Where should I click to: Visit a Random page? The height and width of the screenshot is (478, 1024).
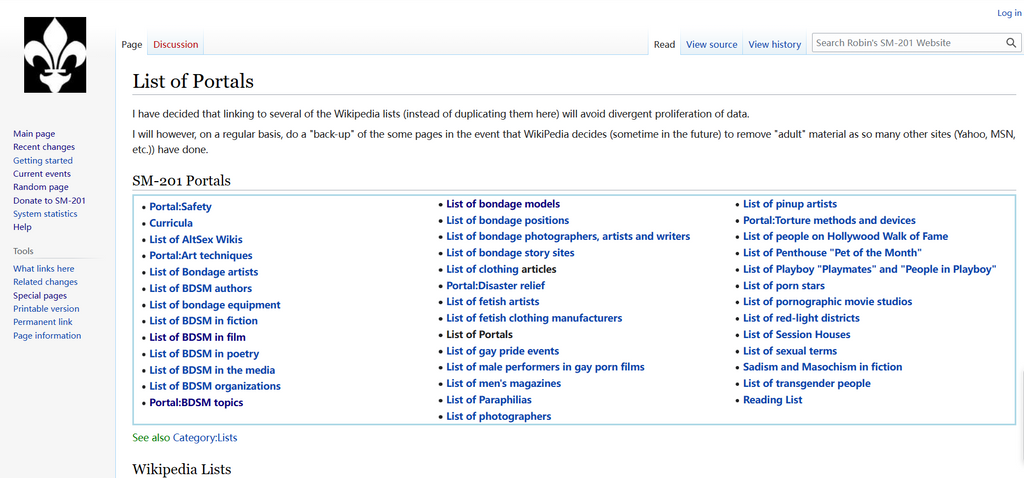click(x=41, y=187)
